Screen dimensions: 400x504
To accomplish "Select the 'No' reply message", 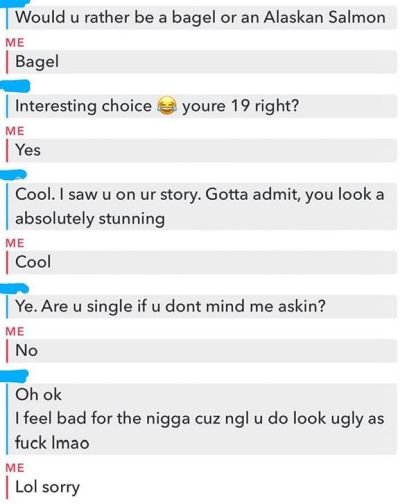I will (x=202, y=351).
